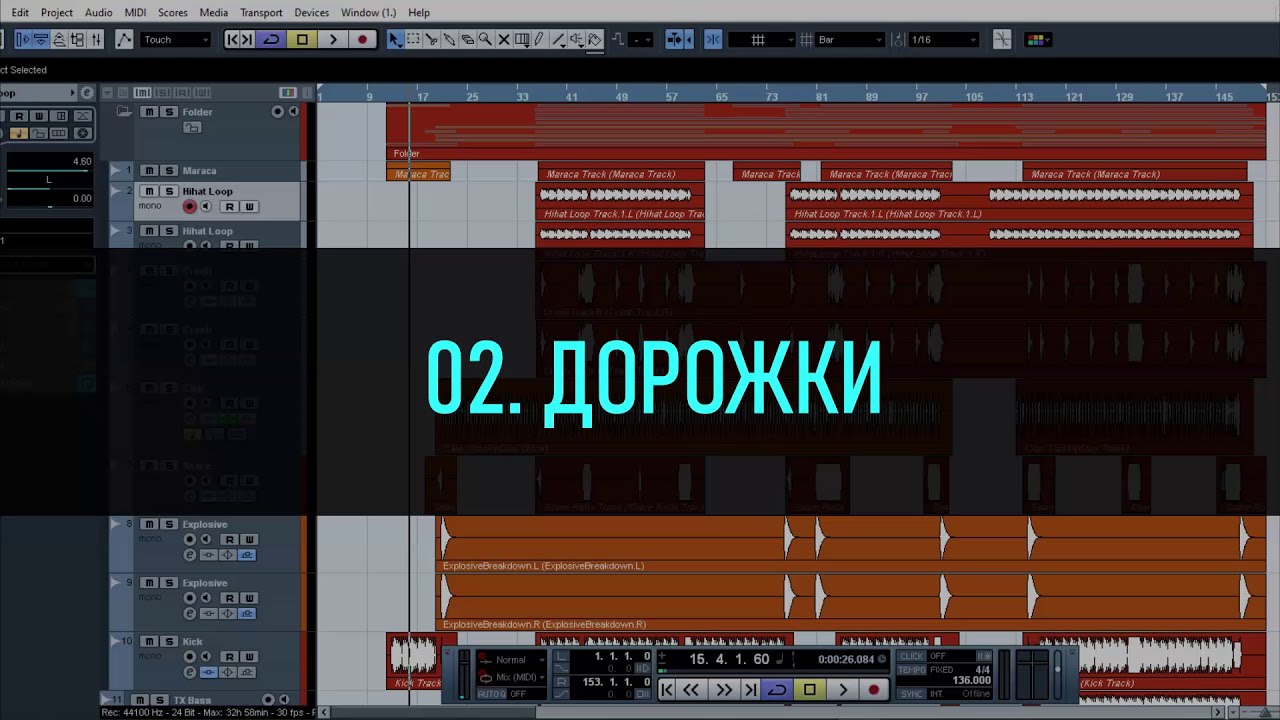The height and width of the screenshot is (720, 1280).
Task: Toggle Snap on/off button
Action: 713,40
